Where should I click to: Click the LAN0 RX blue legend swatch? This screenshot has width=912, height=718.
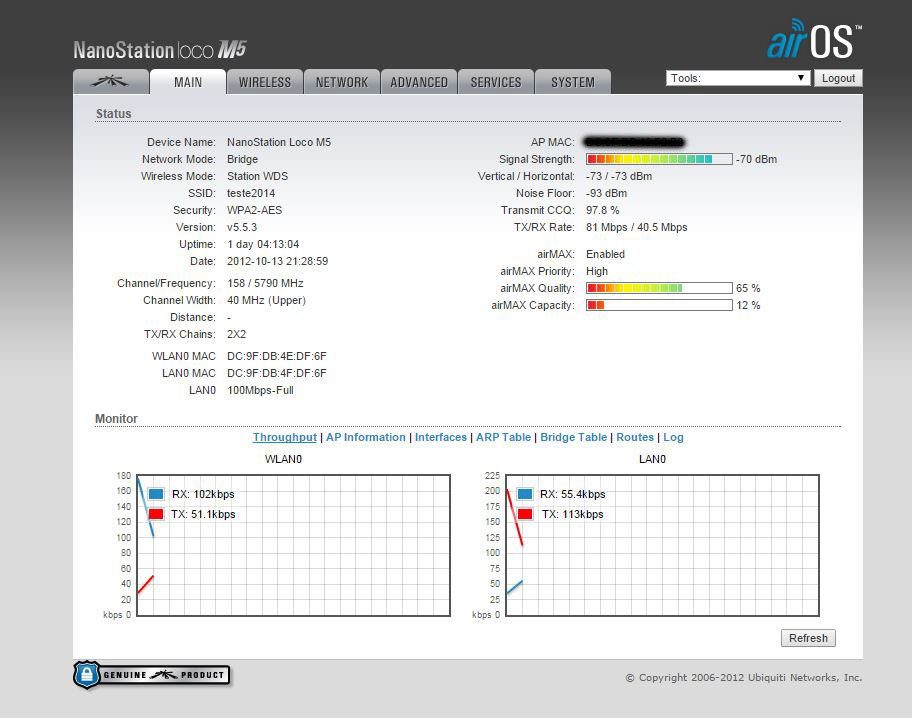click(525, 494)
